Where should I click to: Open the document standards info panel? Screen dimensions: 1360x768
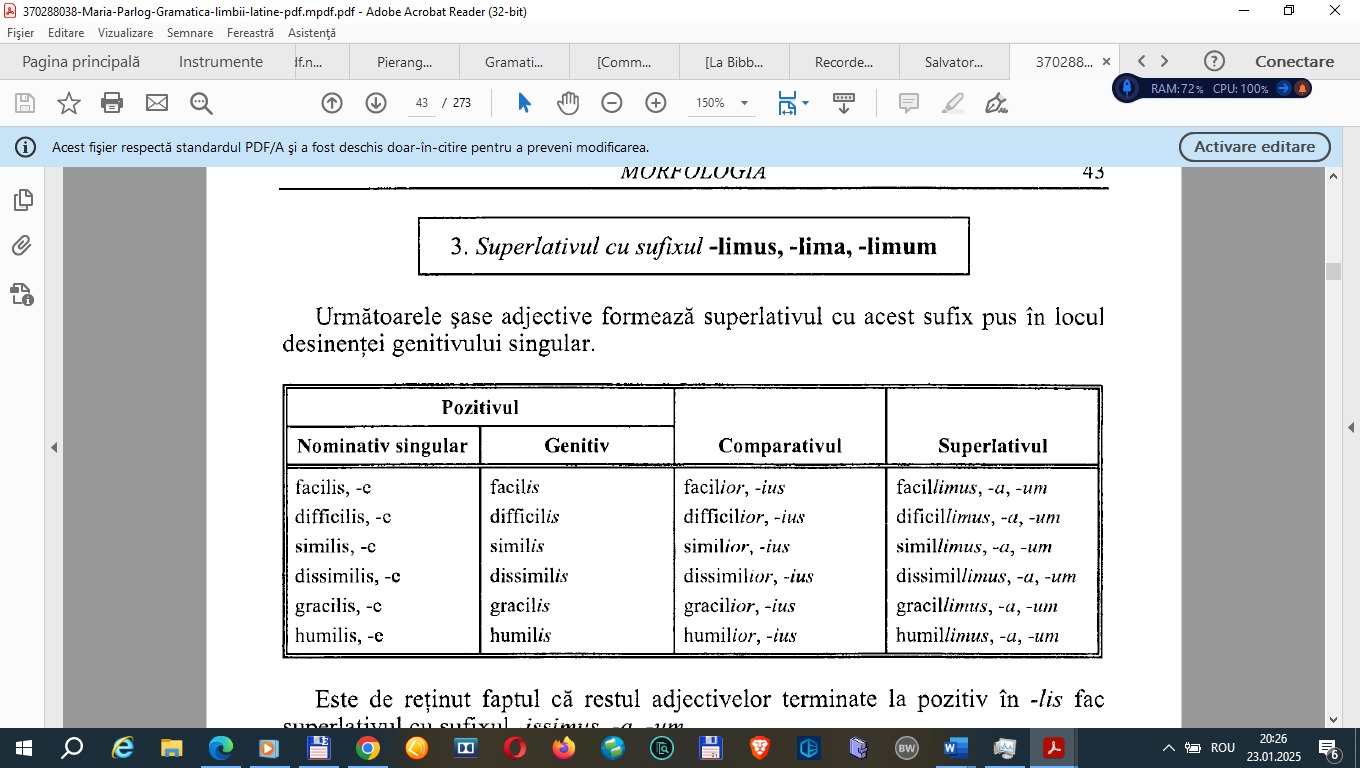(23, 294)
